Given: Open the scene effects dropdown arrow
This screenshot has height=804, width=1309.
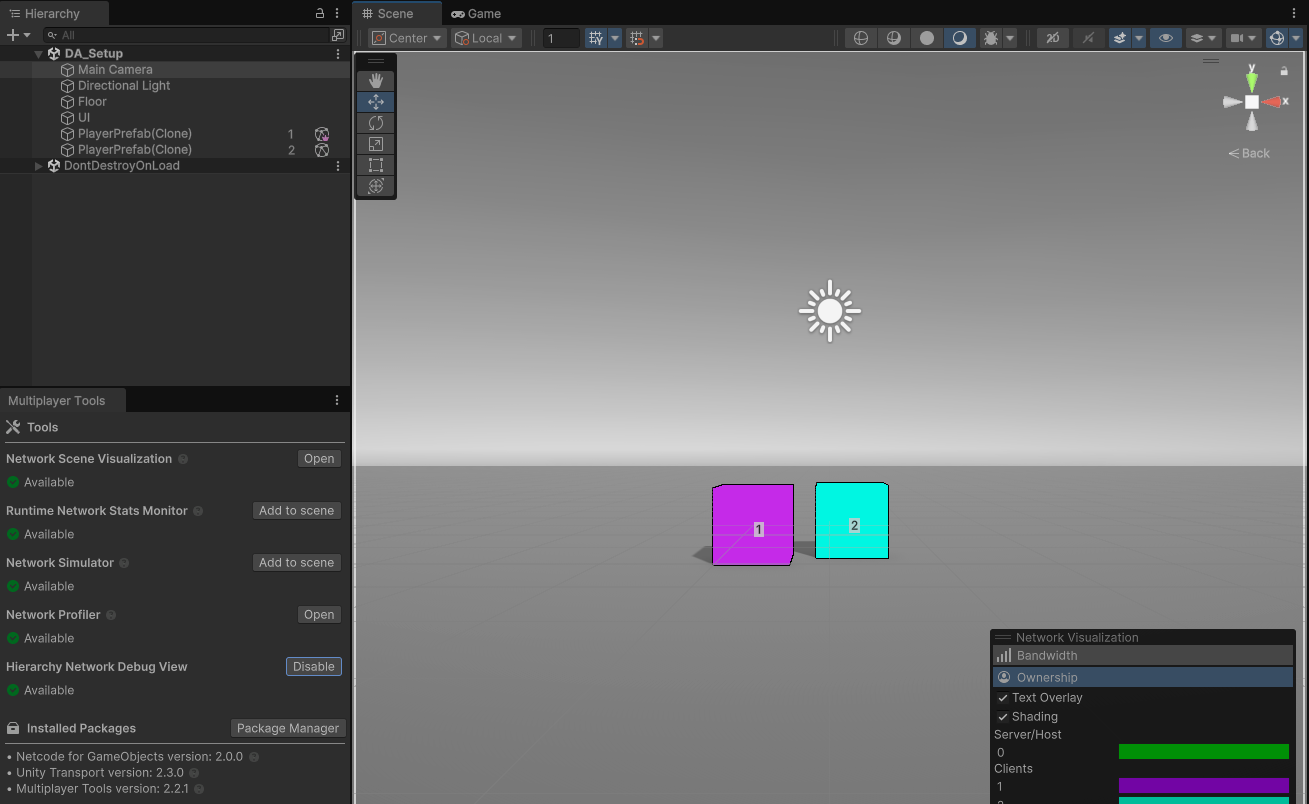Looking at the screenshot, I should click(x=1139, y=38).
